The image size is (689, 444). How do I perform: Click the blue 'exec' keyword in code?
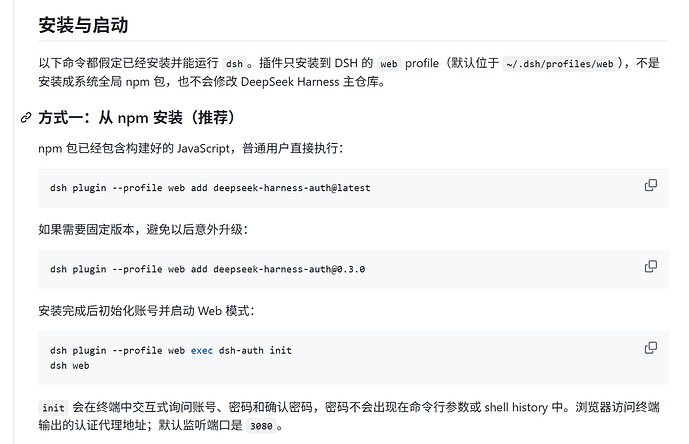pos(202,350)
